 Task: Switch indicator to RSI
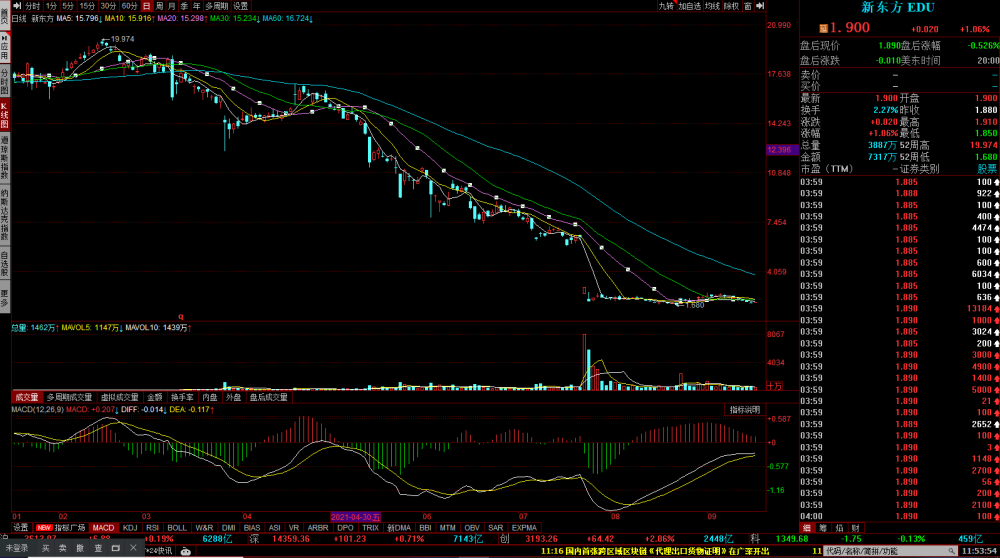tap(152, 527)
